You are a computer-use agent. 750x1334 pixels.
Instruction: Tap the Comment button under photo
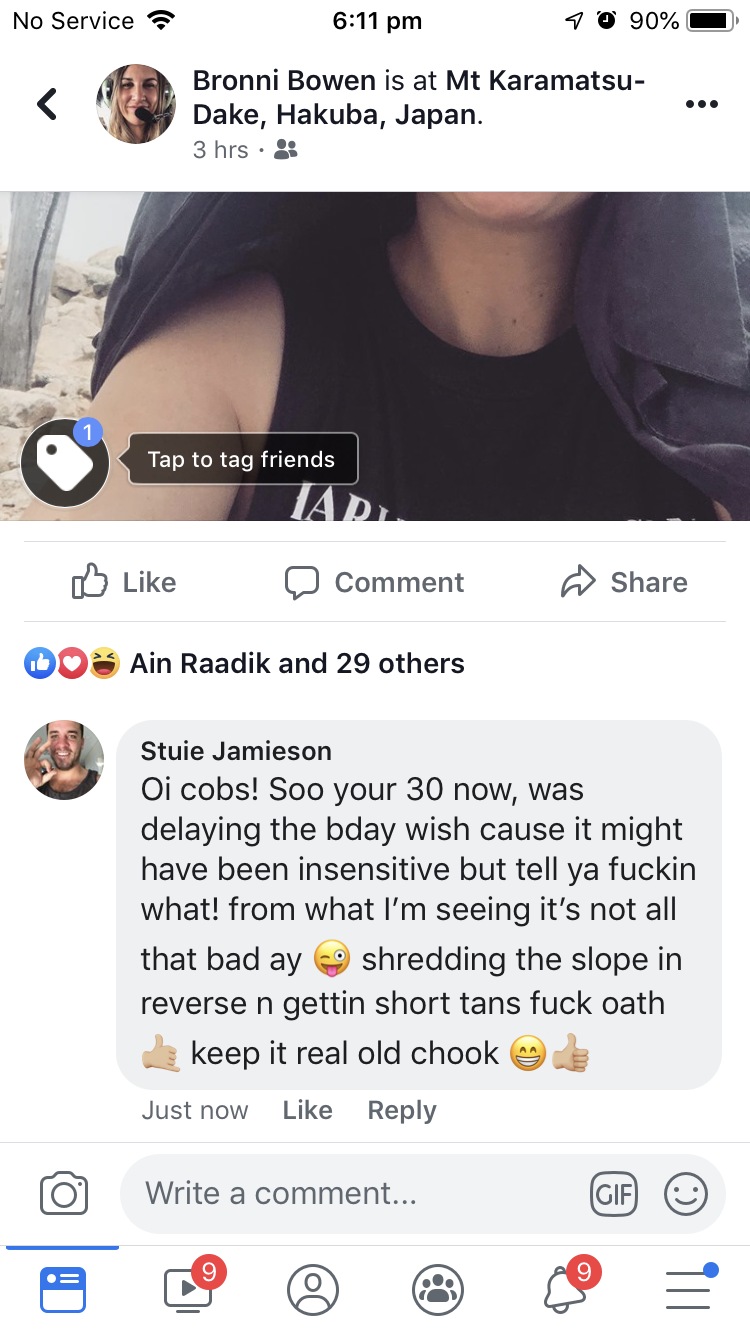(x=374, y=582)
